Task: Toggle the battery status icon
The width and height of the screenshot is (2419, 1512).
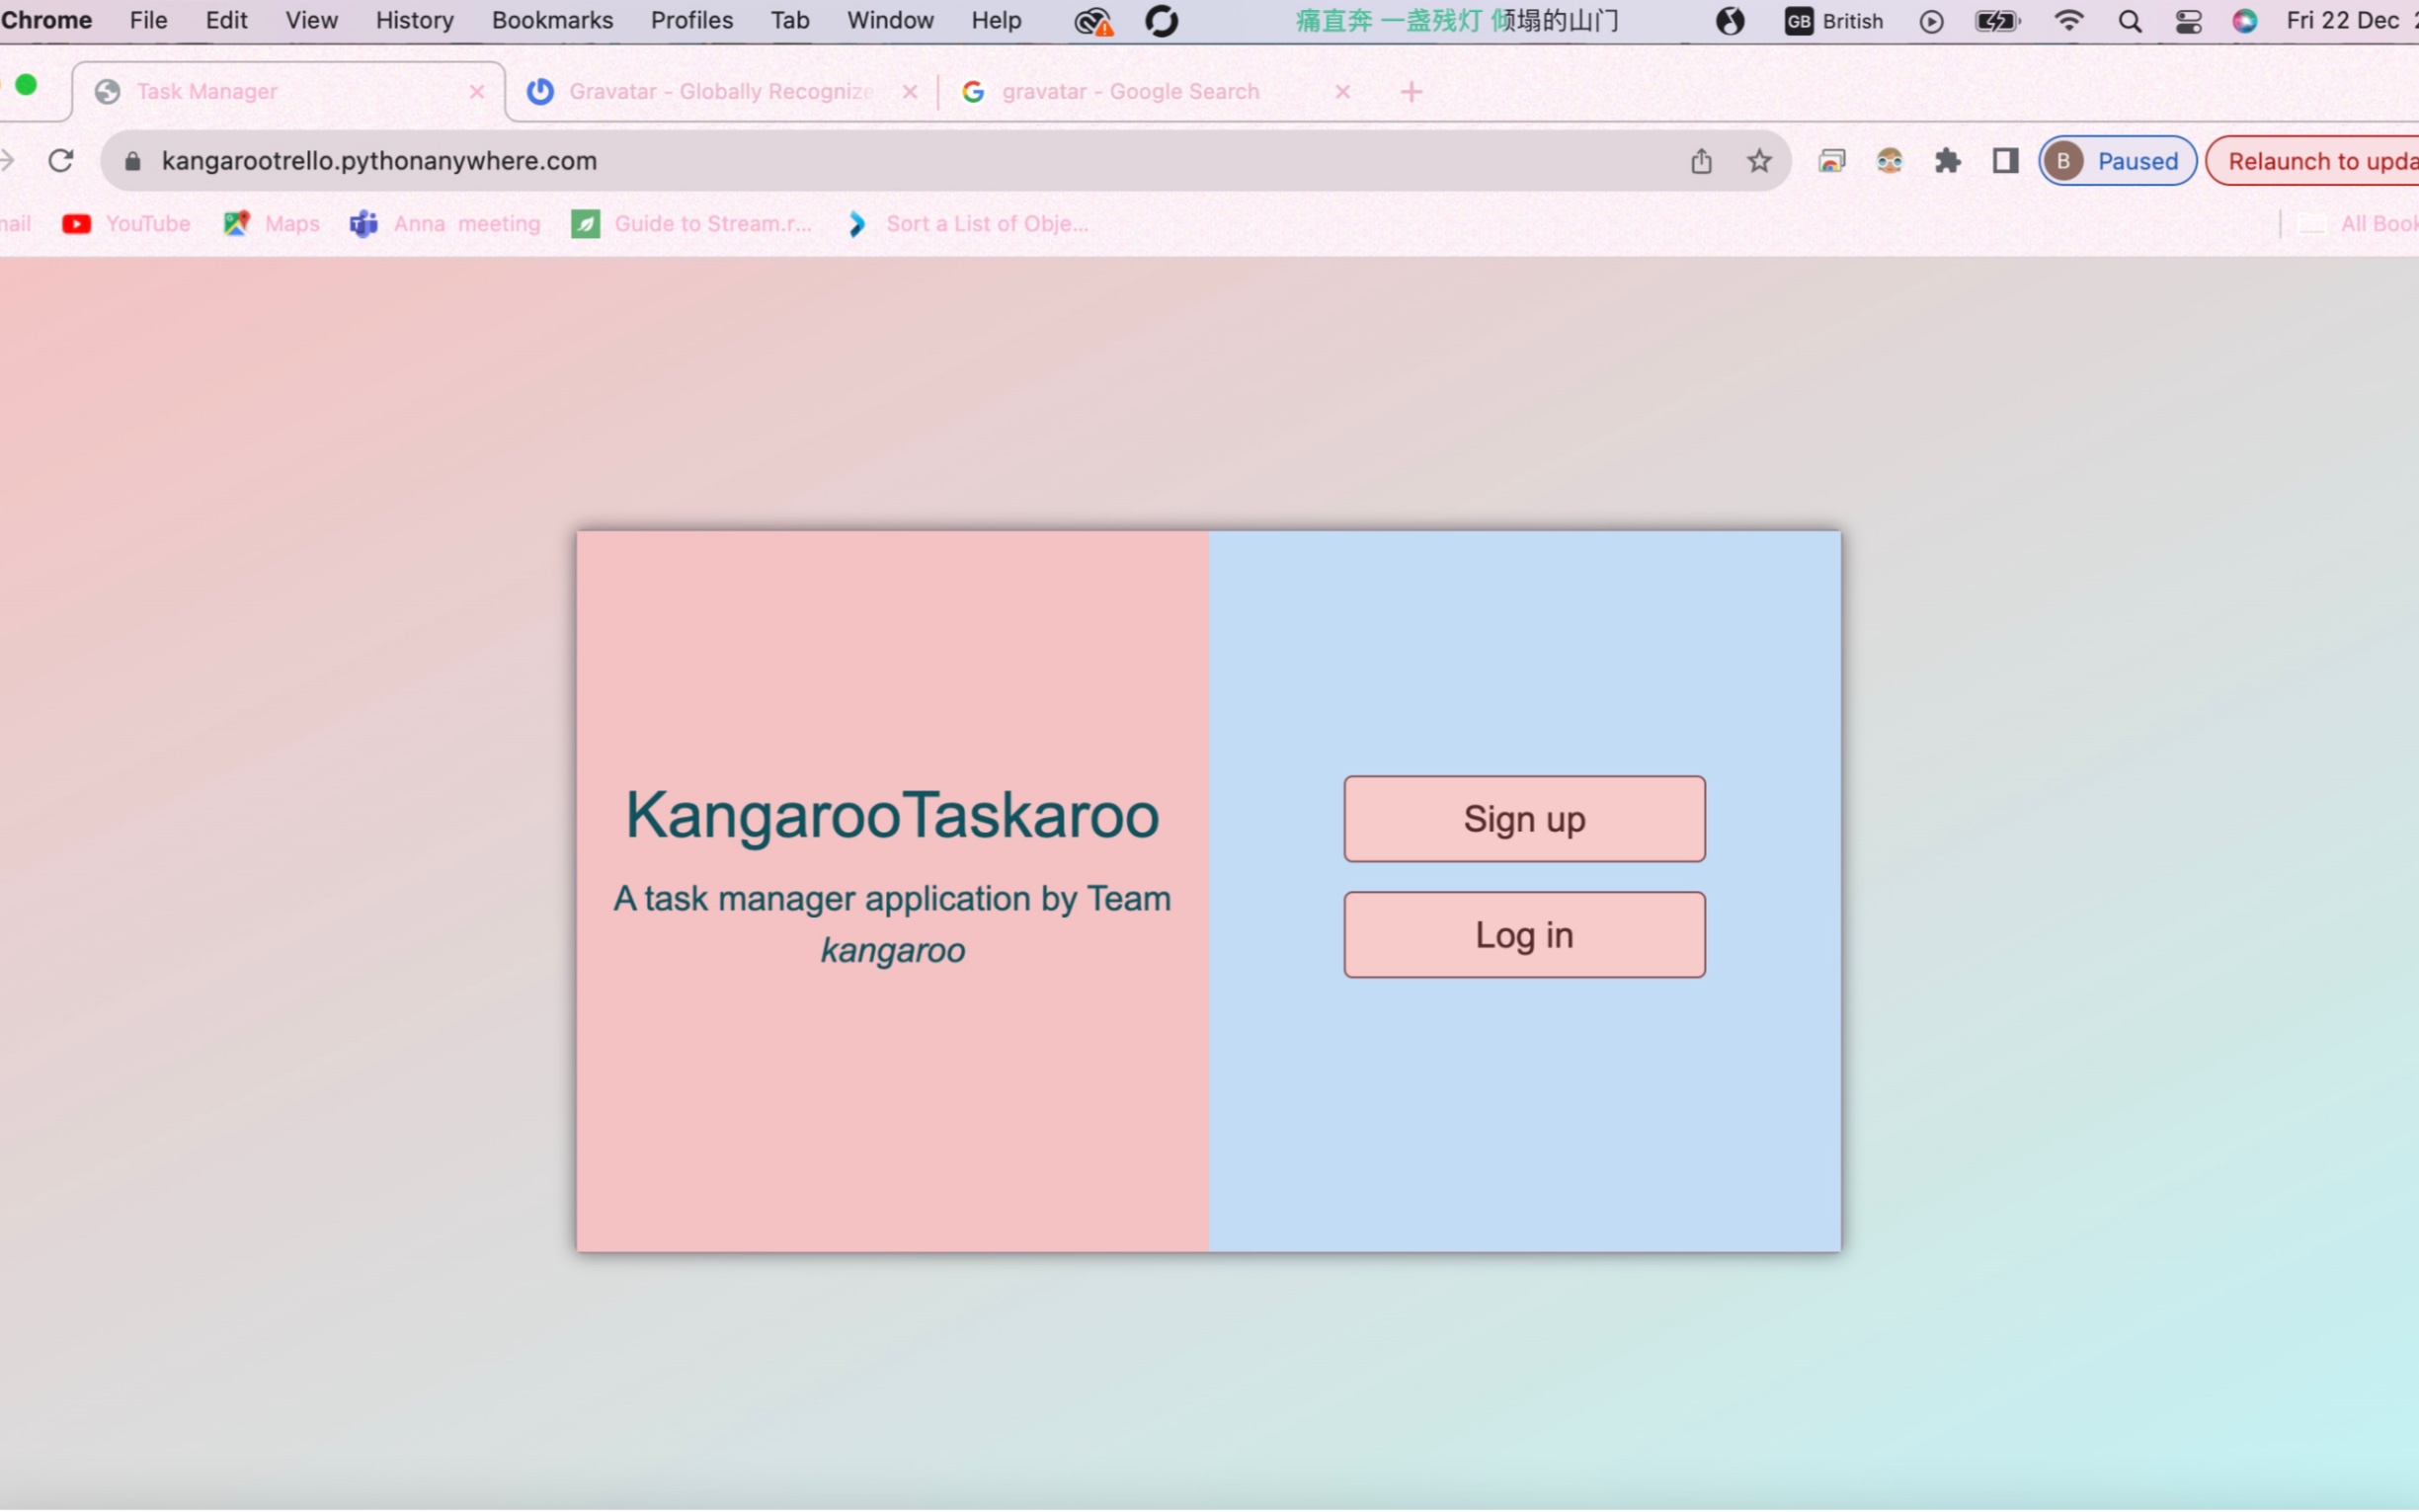Action: point(1999,19)
